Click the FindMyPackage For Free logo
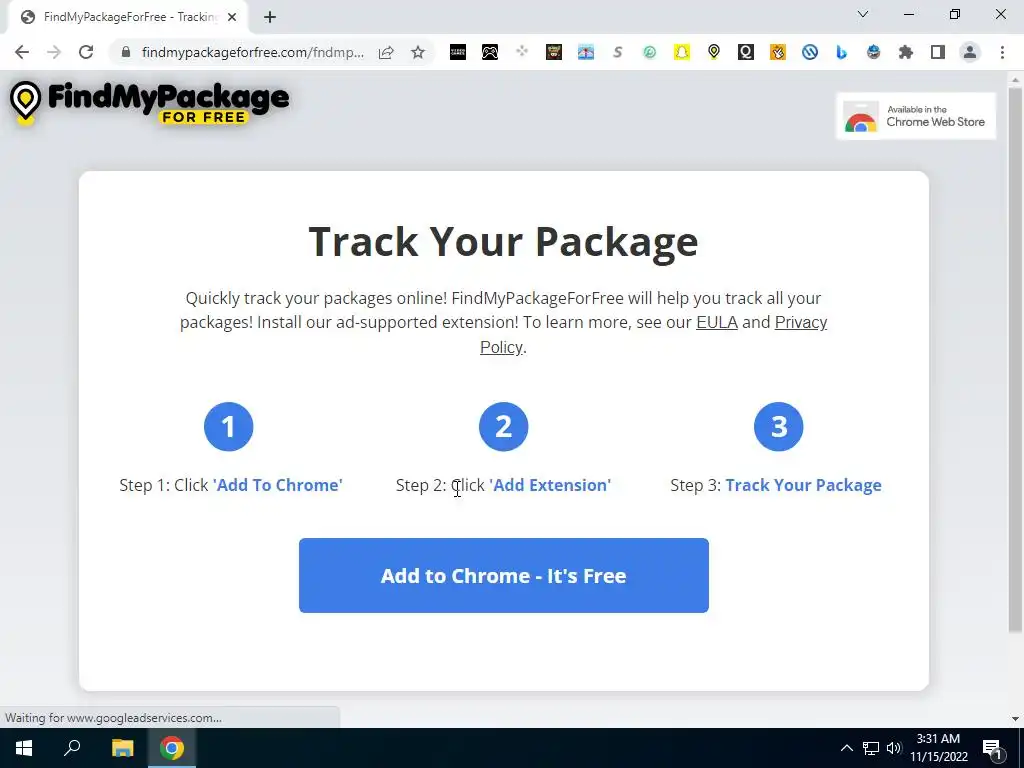The height and width of the screenshot is (768, 1024). pyautogui.click(x=149, y=103)
